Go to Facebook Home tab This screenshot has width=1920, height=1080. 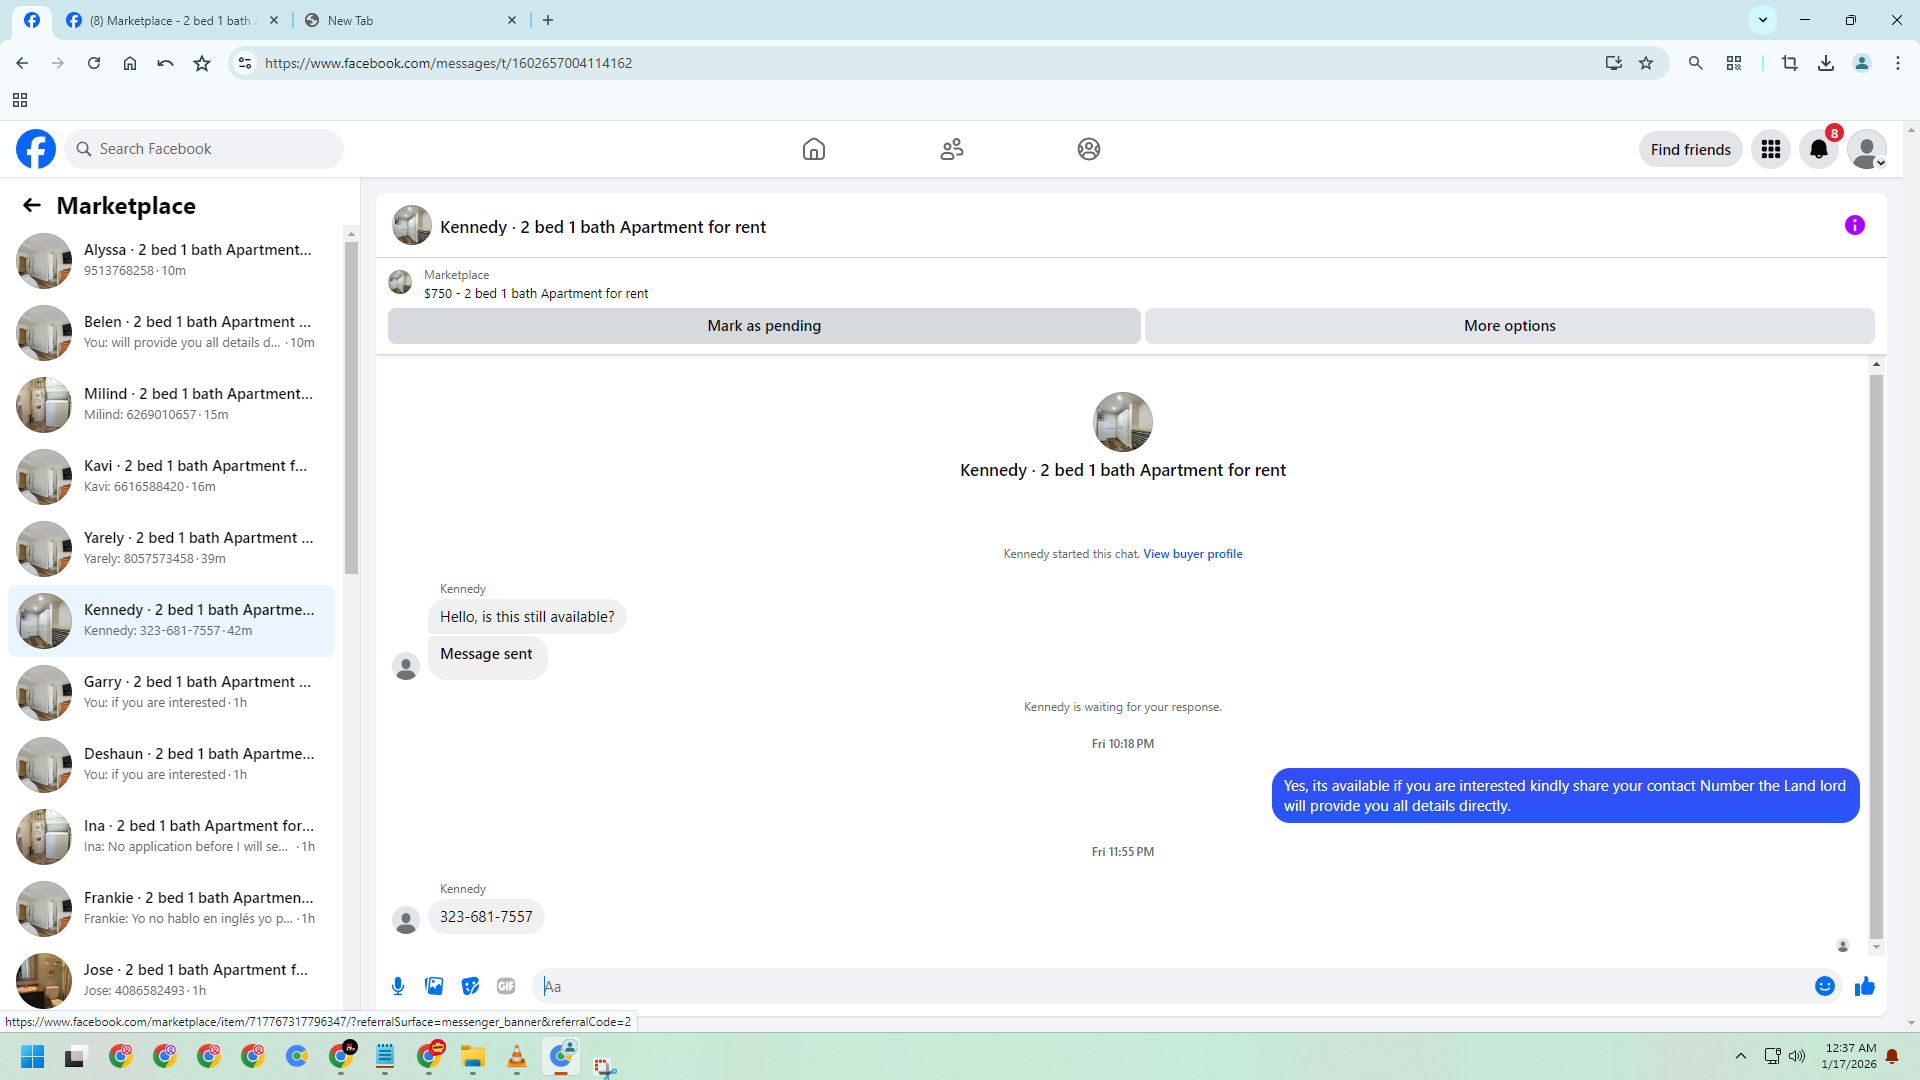point(813,149)
